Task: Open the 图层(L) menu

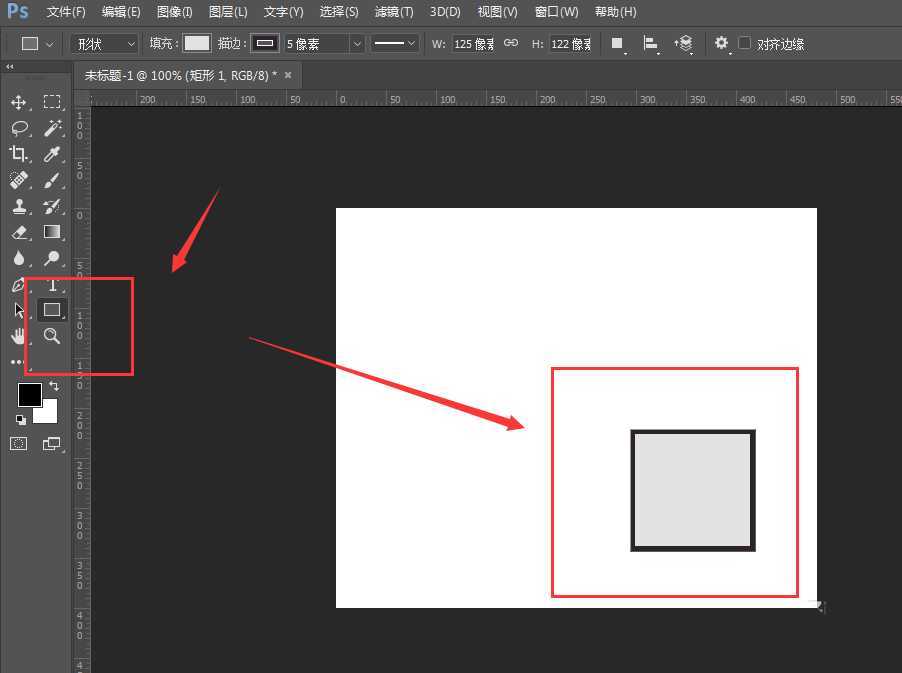Action: (x=228, y=12)
